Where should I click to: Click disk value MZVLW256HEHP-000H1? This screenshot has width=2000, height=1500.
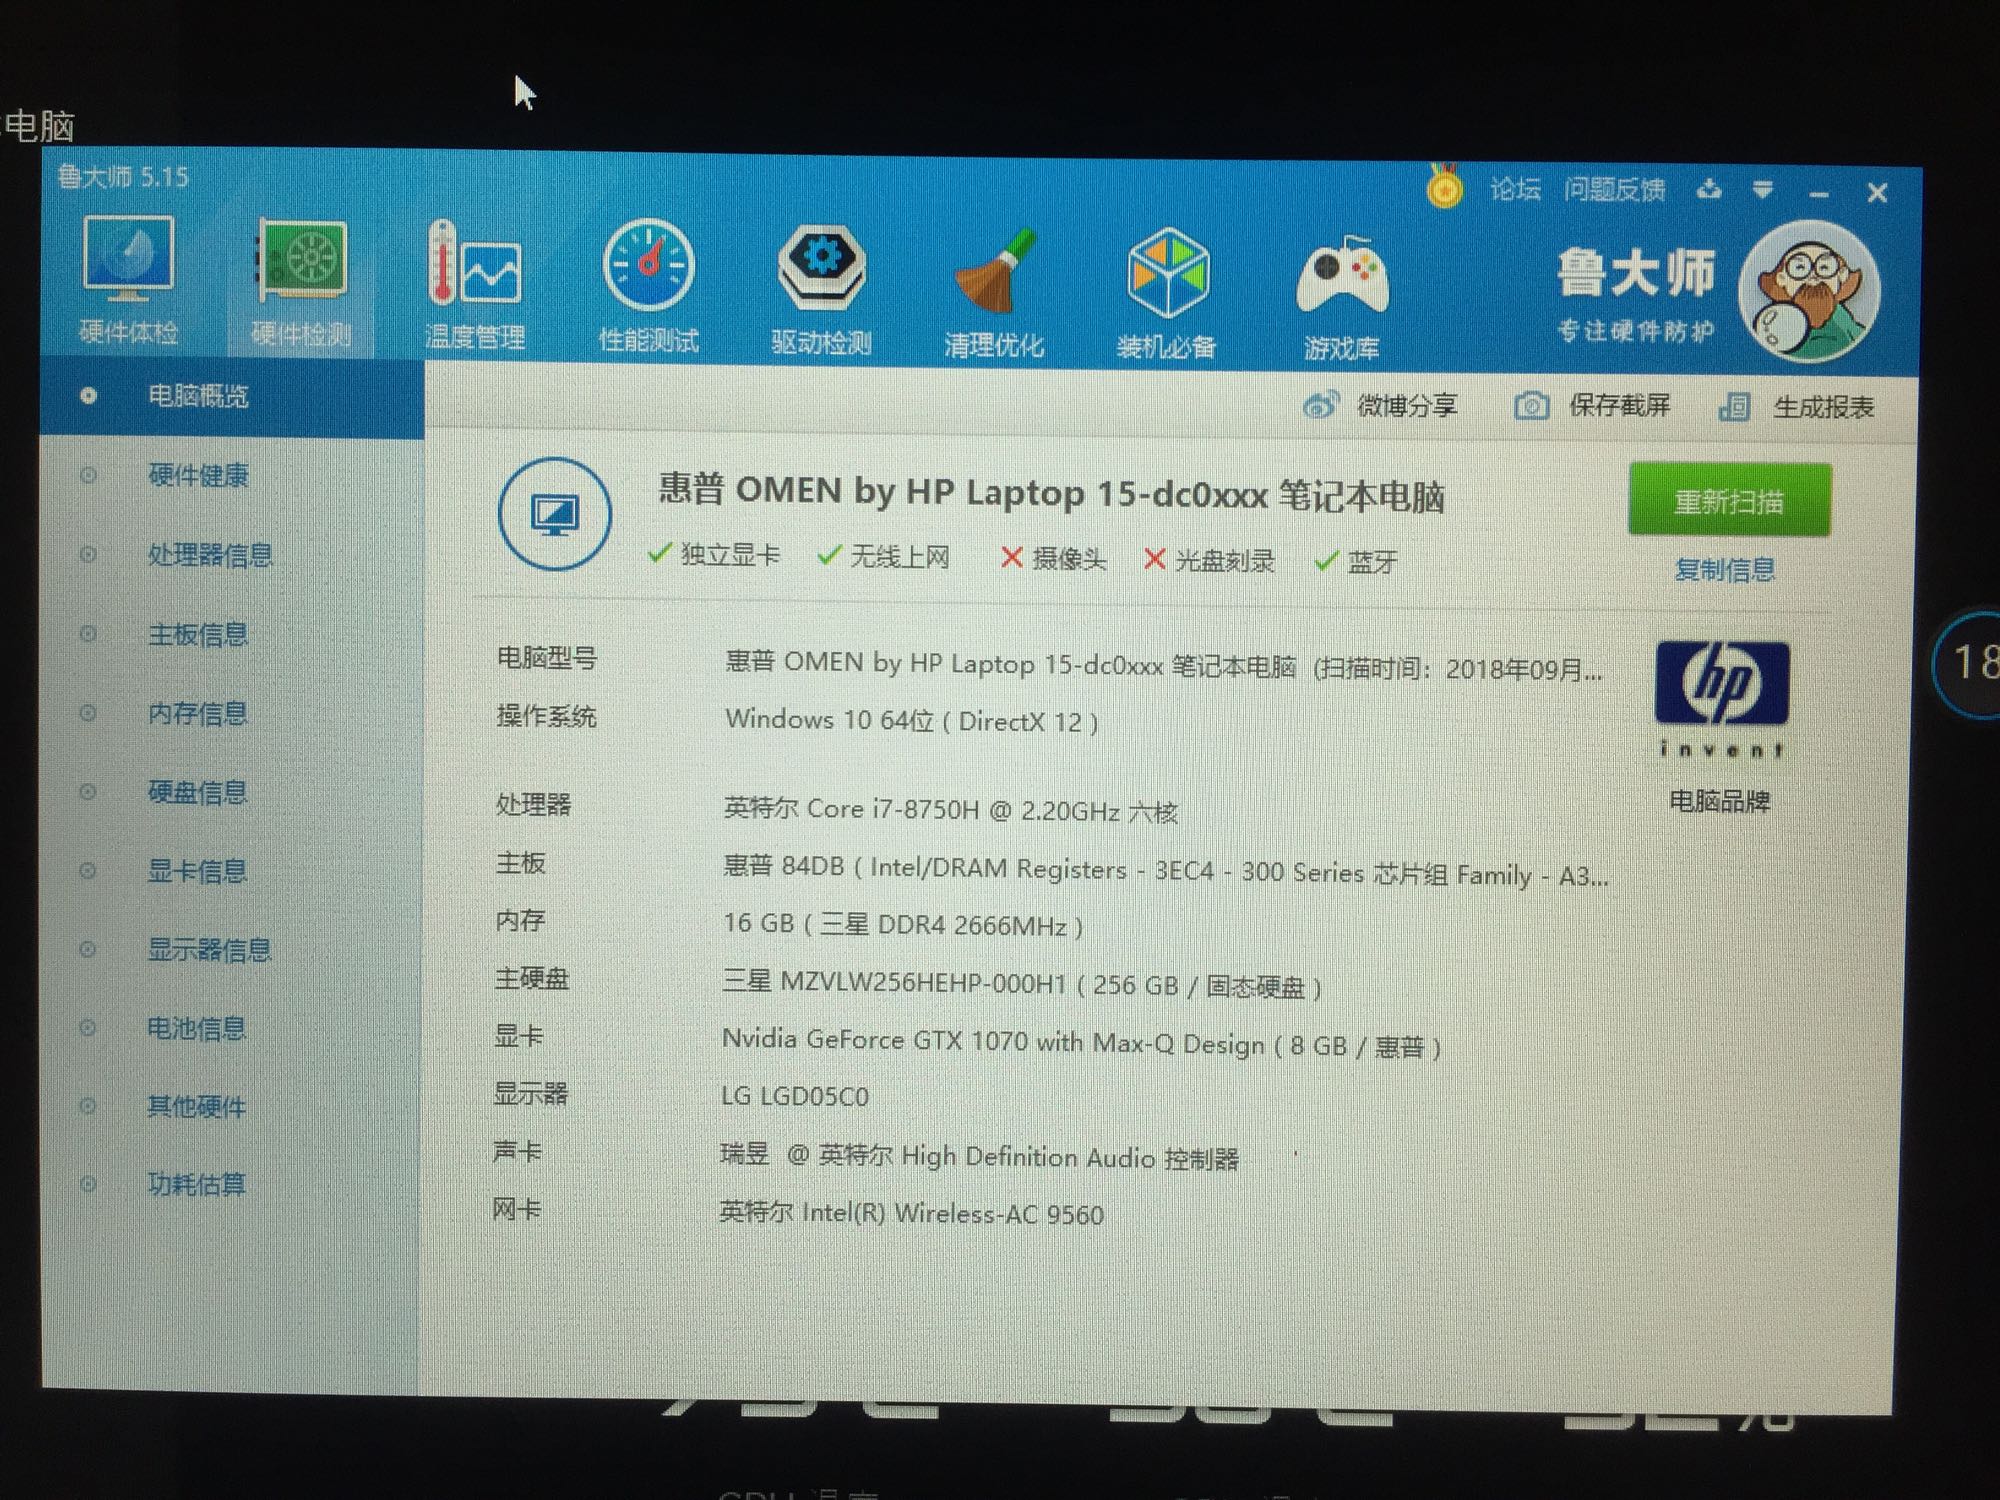(x=1022, y=985)
